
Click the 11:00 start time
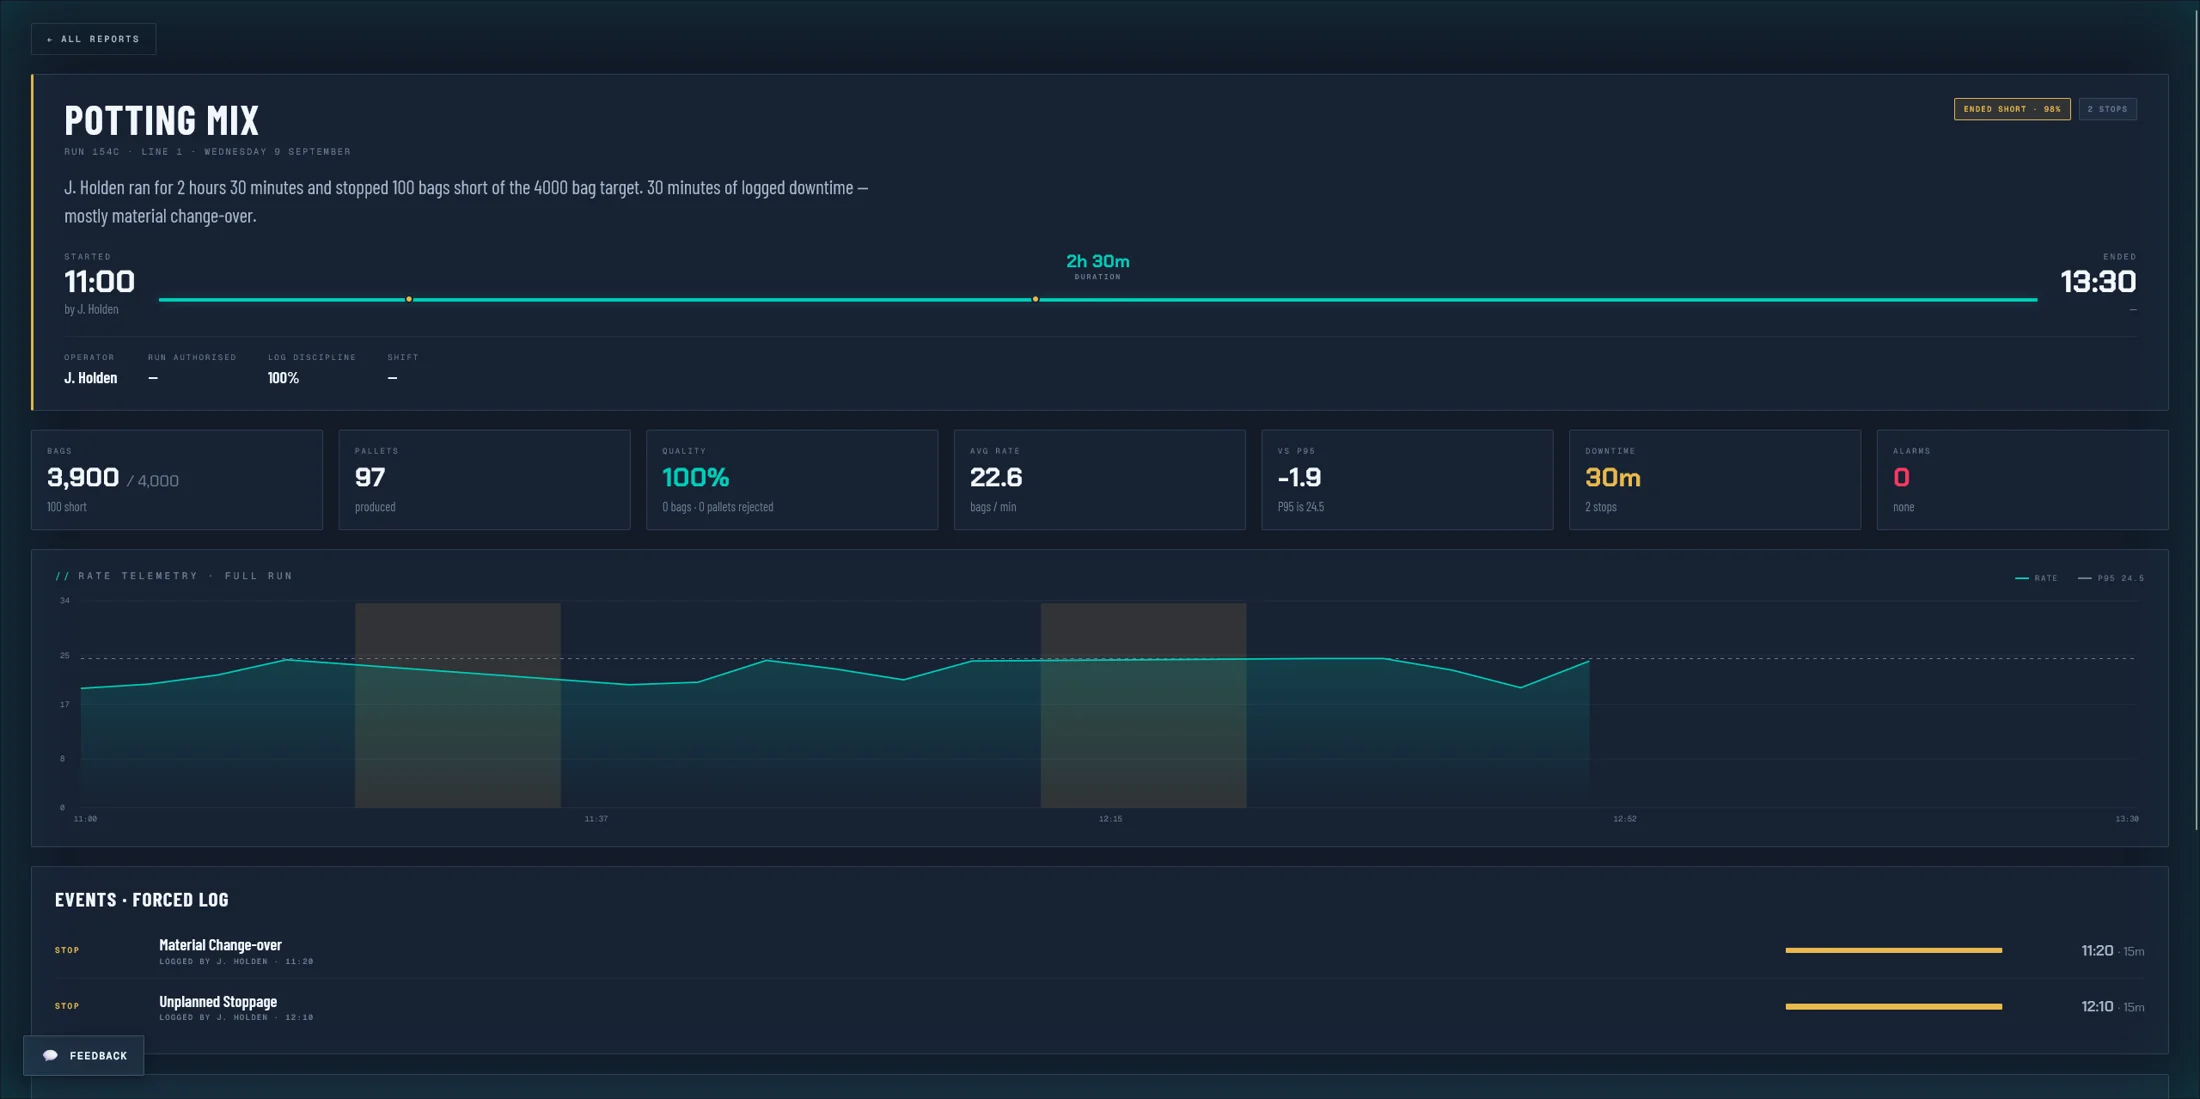tap(99, 282)
